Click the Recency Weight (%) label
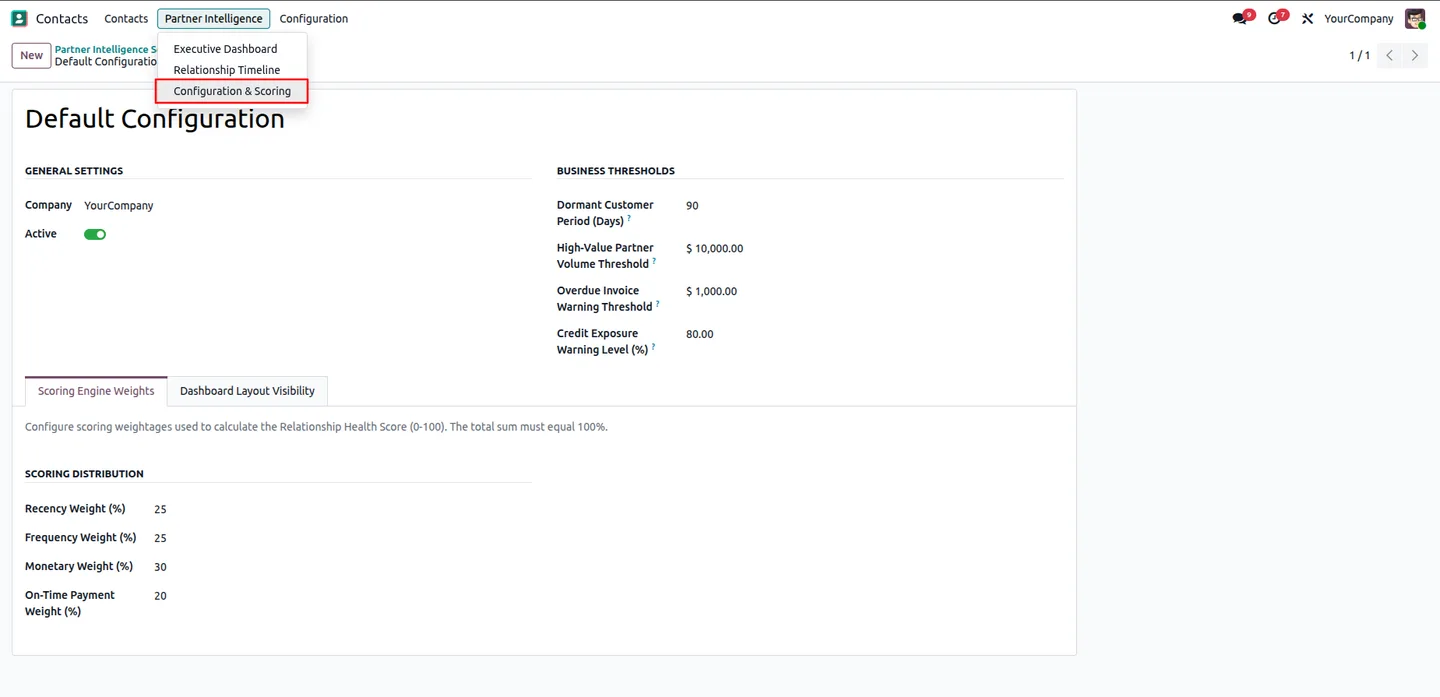Screen dimensions: 1440x697 pos(75,509)
